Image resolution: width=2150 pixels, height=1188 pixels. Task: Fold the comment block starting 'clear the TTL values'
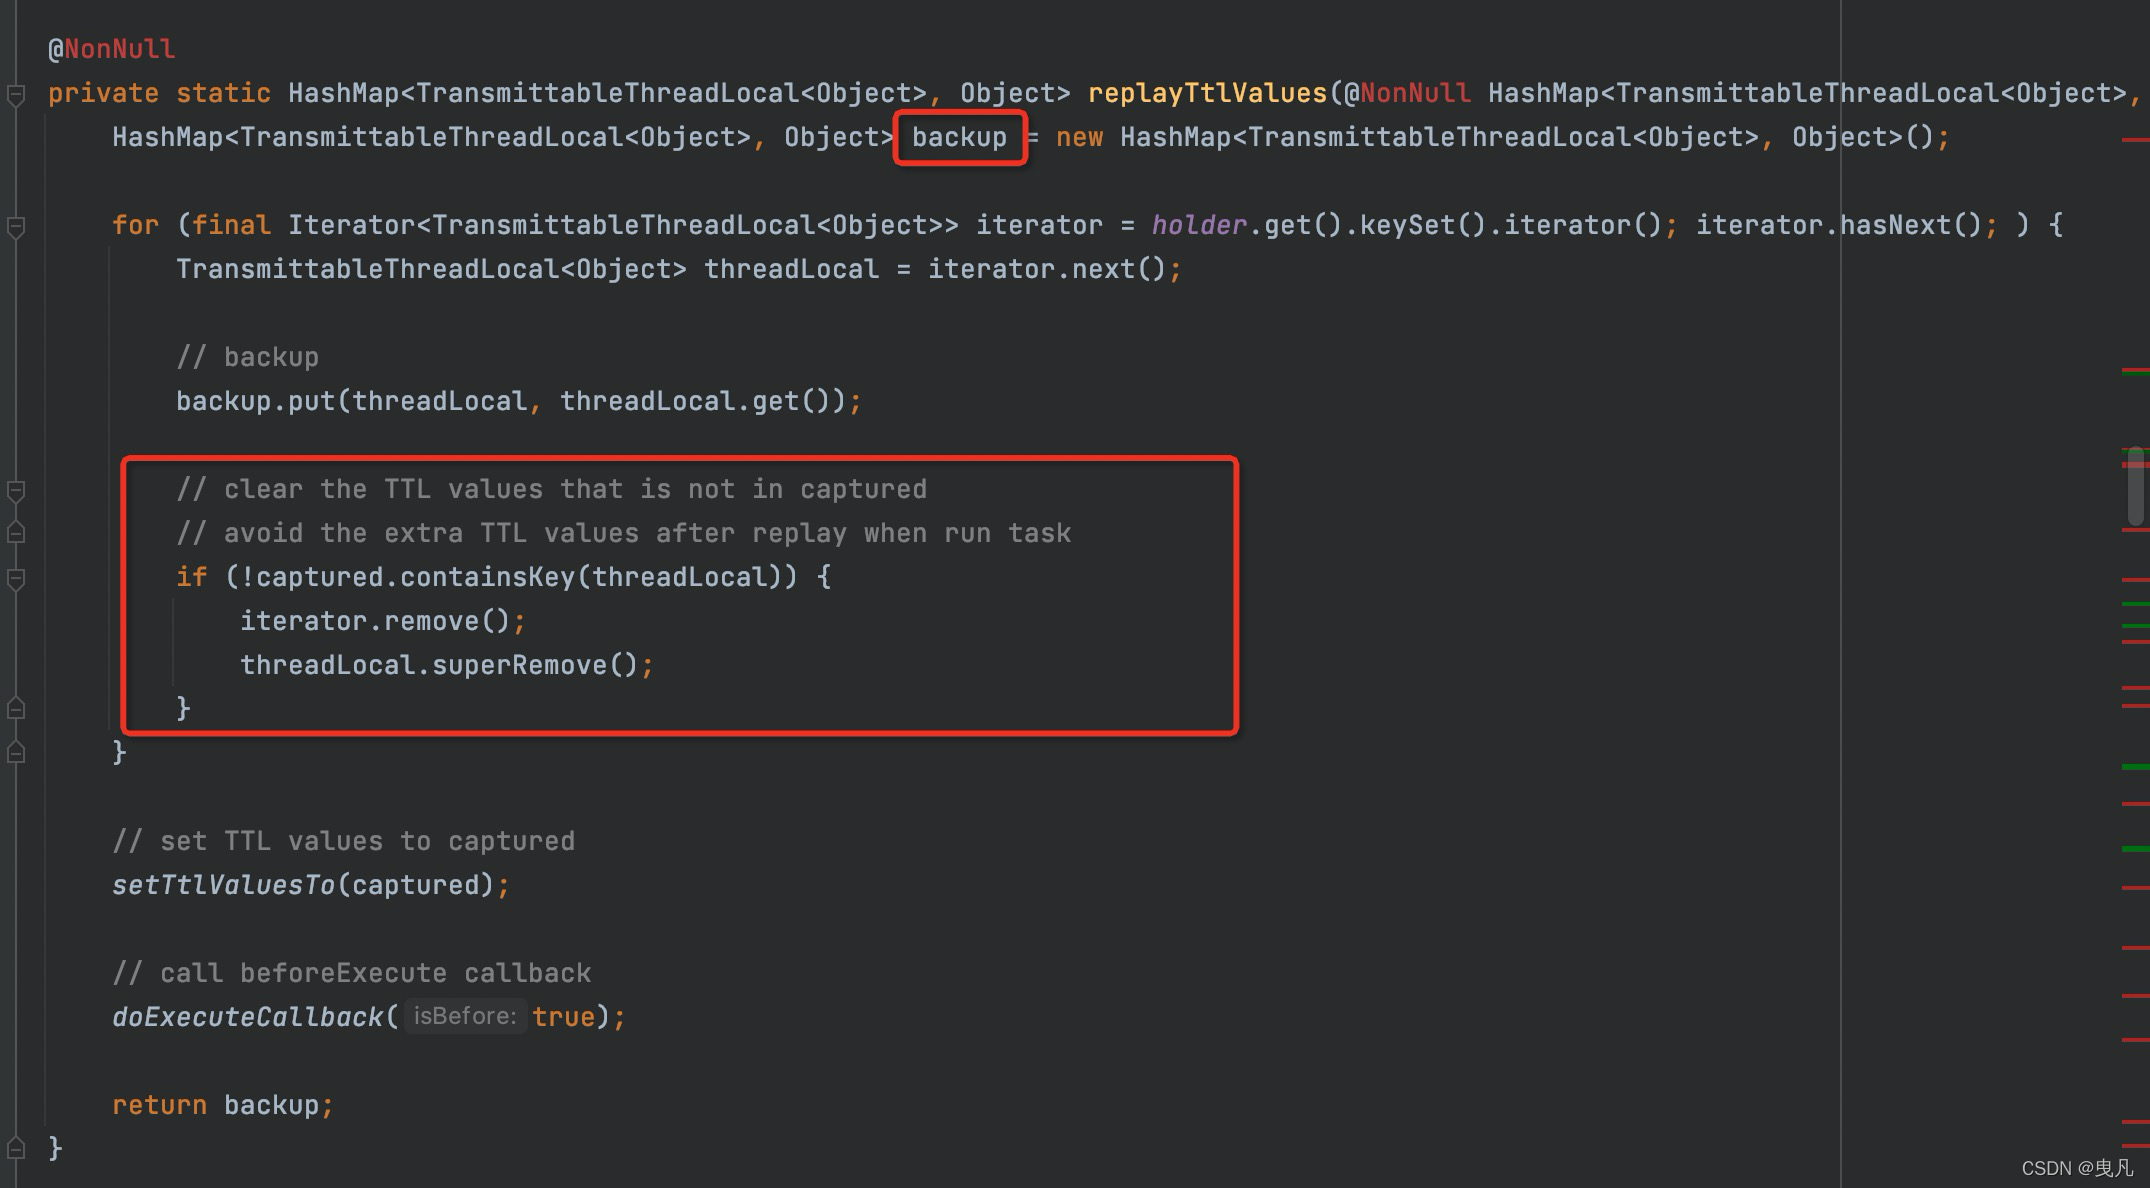pyautogui.click(x=16, y=491)
